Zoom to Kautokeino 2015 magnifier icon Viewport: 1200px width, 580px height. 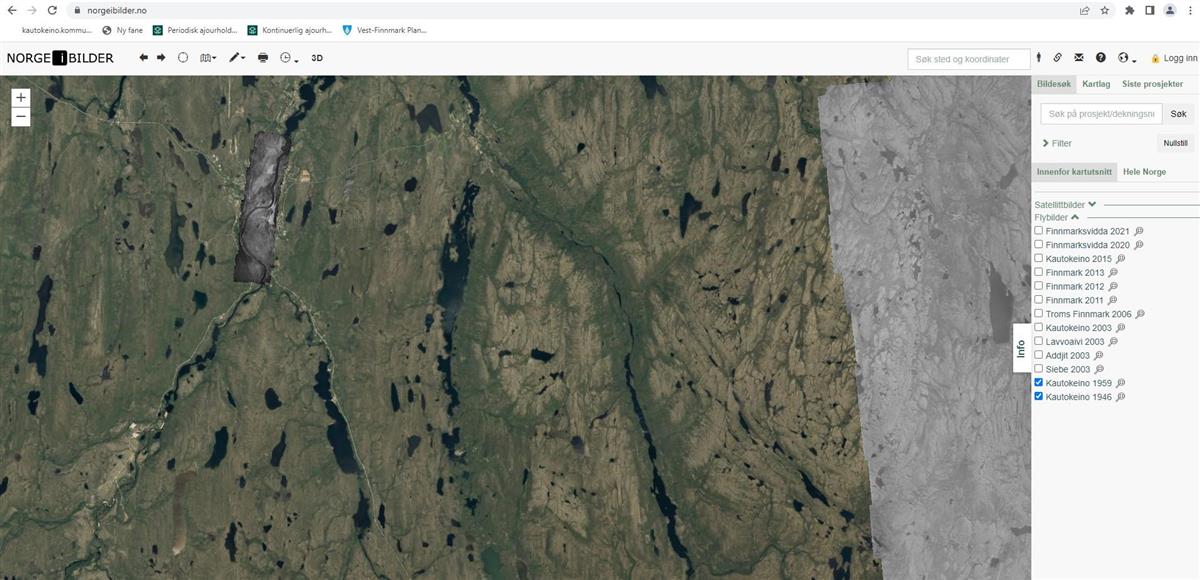click(x=1121, y=259)
